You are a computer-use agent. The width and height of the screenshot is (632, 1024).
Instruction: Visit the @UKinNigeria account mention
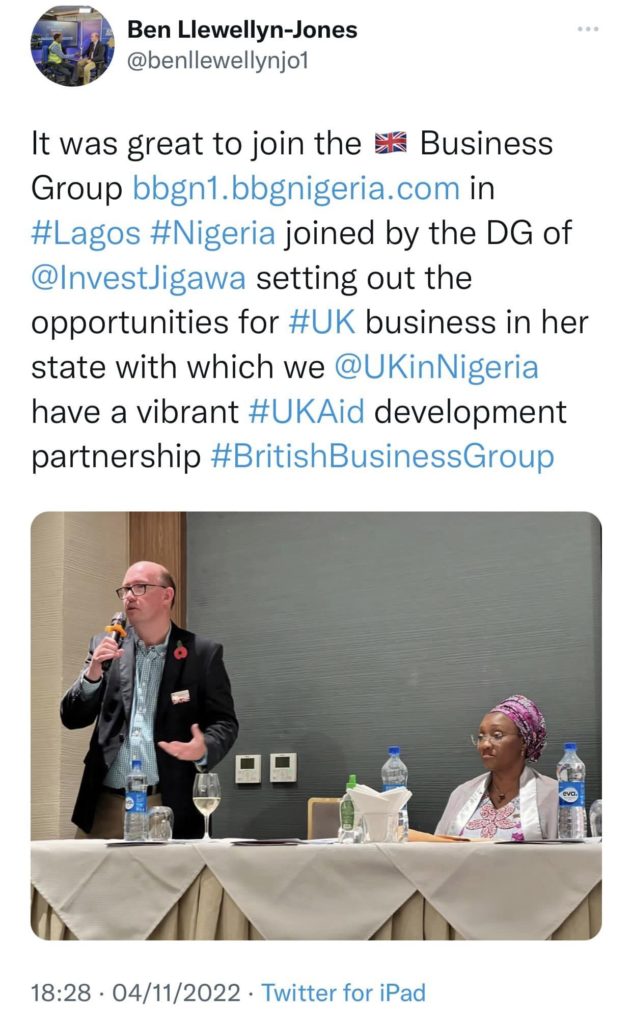point(436,367)
